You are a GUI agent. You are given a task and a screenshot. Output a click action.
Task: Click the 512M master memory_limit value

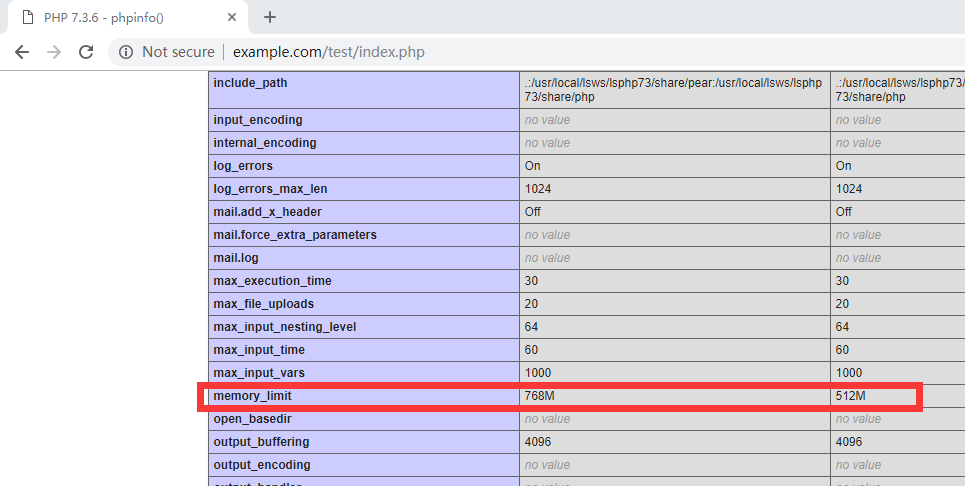[x=851, y=396]
